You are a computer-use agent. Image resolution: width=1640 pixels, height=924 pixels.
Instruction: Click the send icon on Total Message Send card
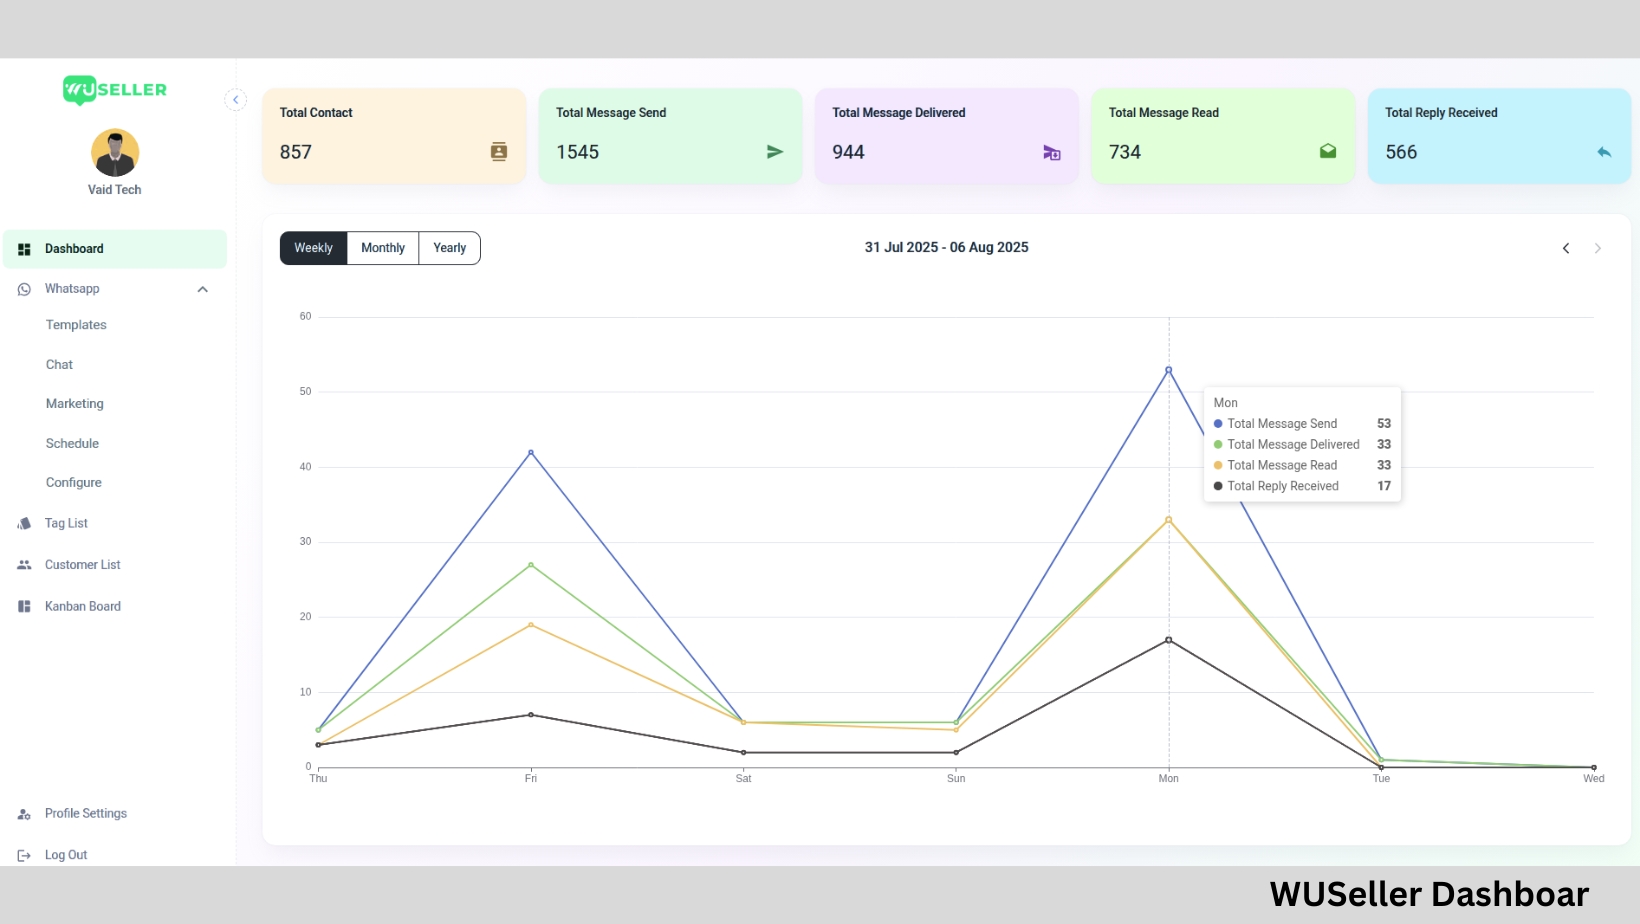pyautogui.click(x=775, y=152)
